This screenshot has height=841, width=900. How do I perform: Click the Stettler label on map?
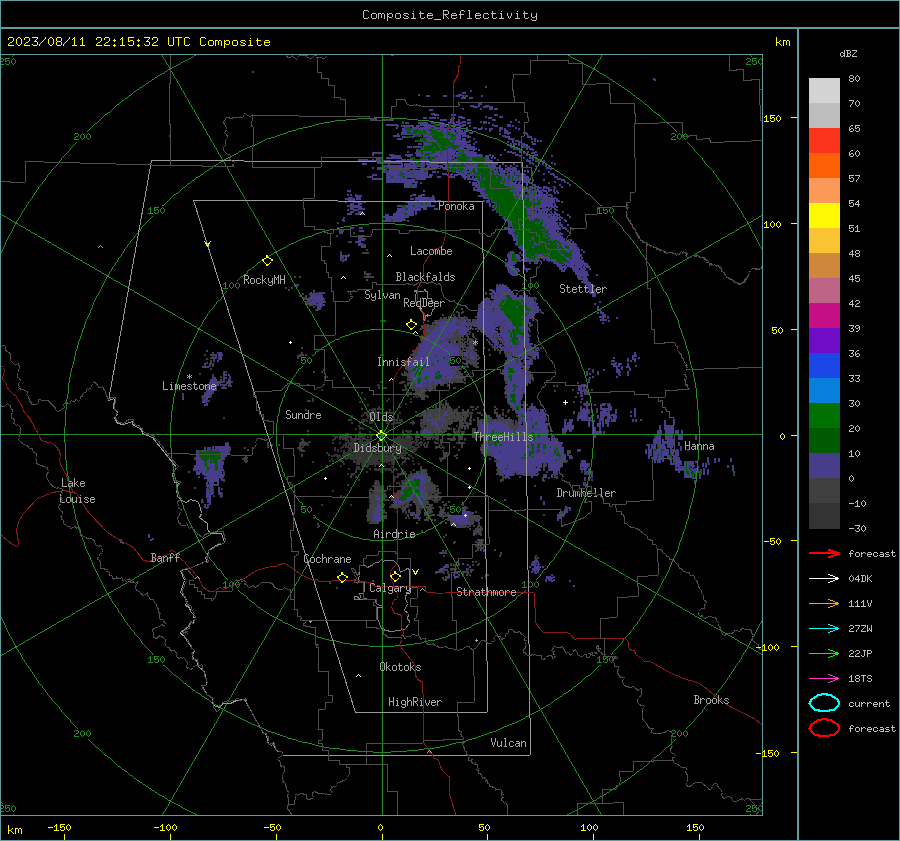coord(583,289)
